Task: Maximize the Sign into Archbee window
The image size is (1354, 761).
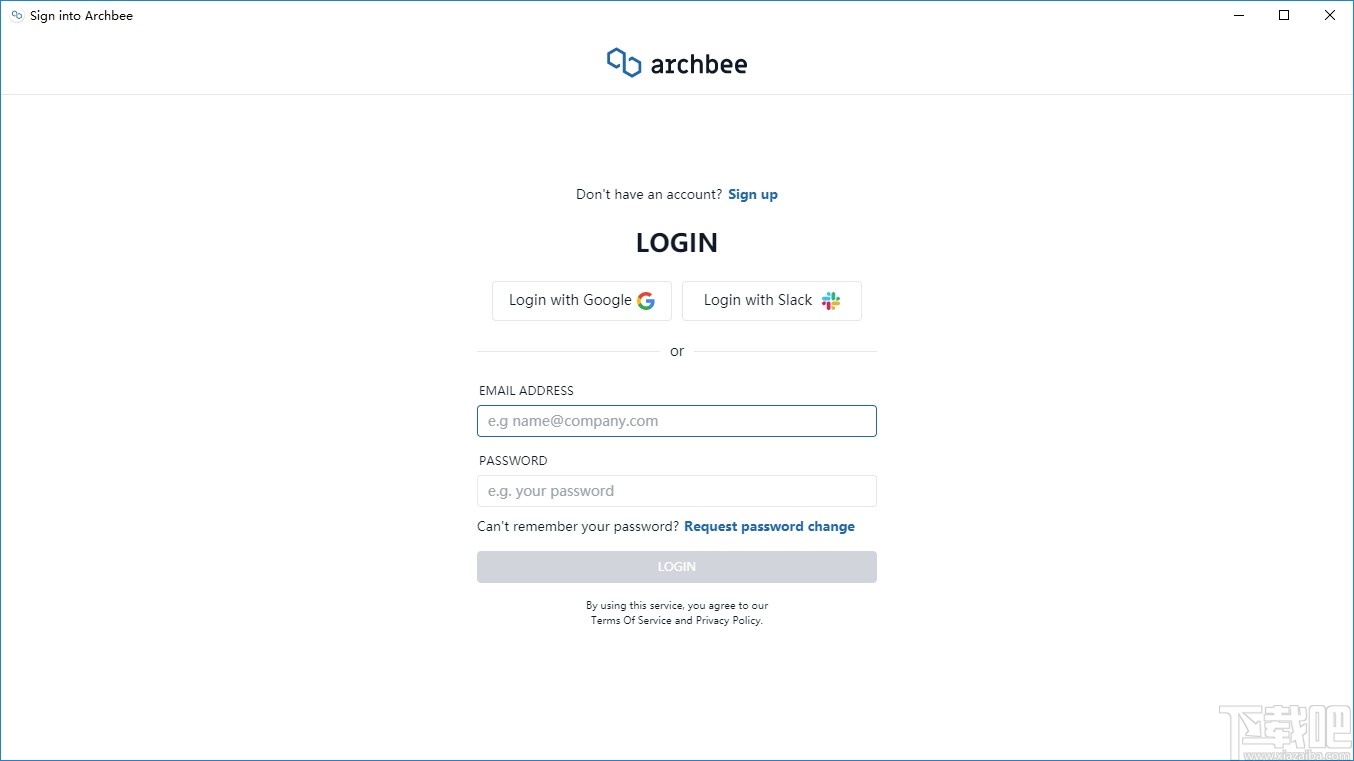Action: (1284, 16)
